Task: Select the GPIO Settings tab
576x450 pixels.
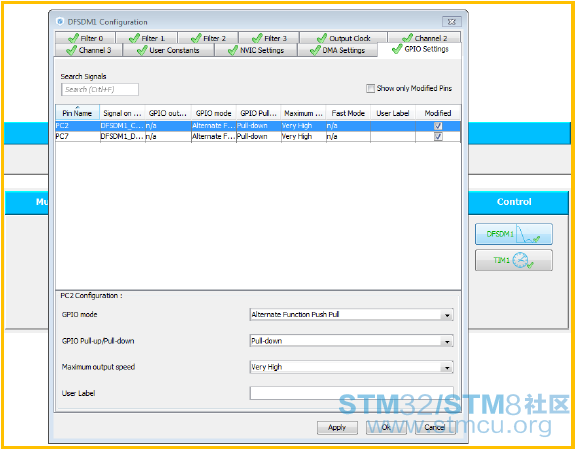Action: pos(420,49)
